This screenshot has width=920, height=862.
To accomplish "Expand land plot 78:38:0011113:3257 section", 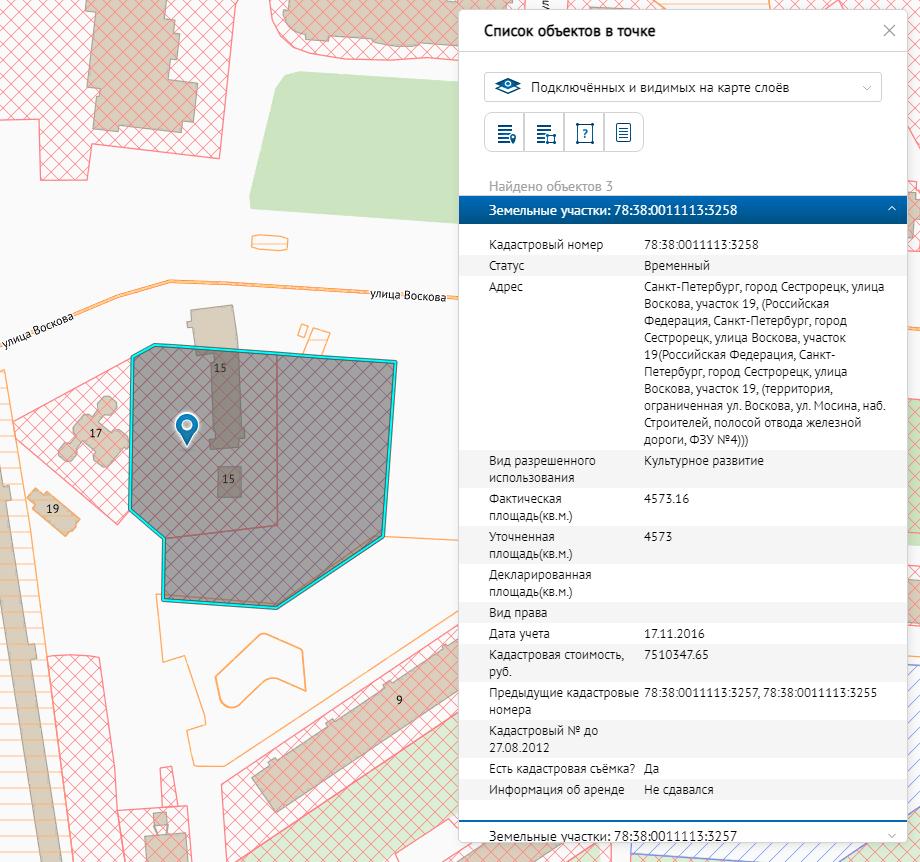I will pos(682,834).
